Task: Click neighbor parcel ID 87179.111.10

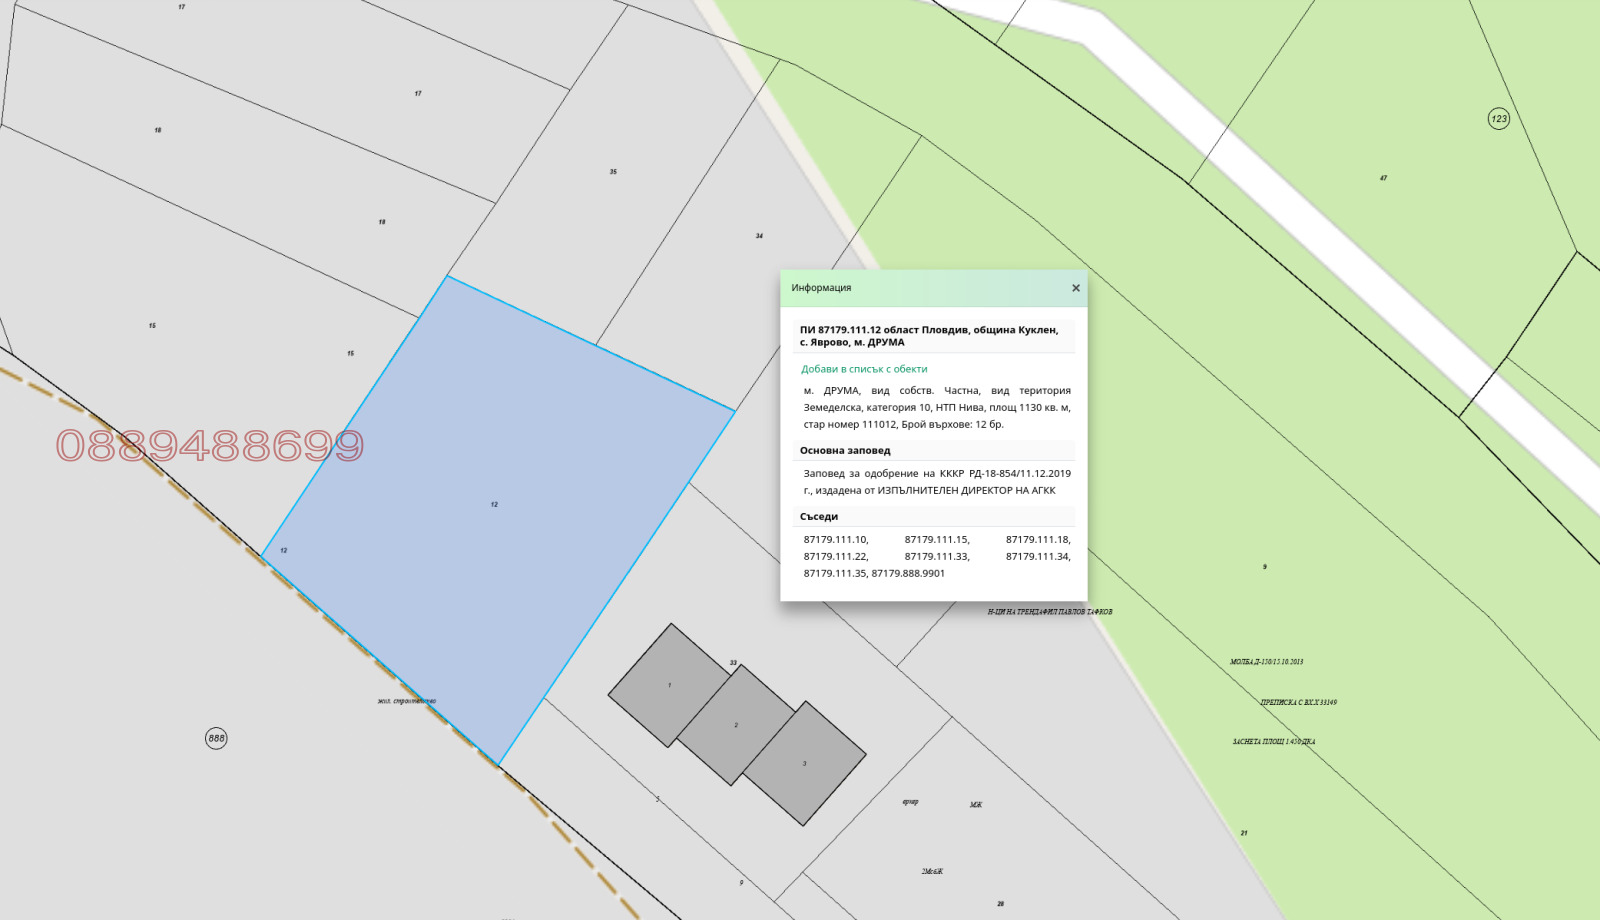Action: click(x=835, y=540)
